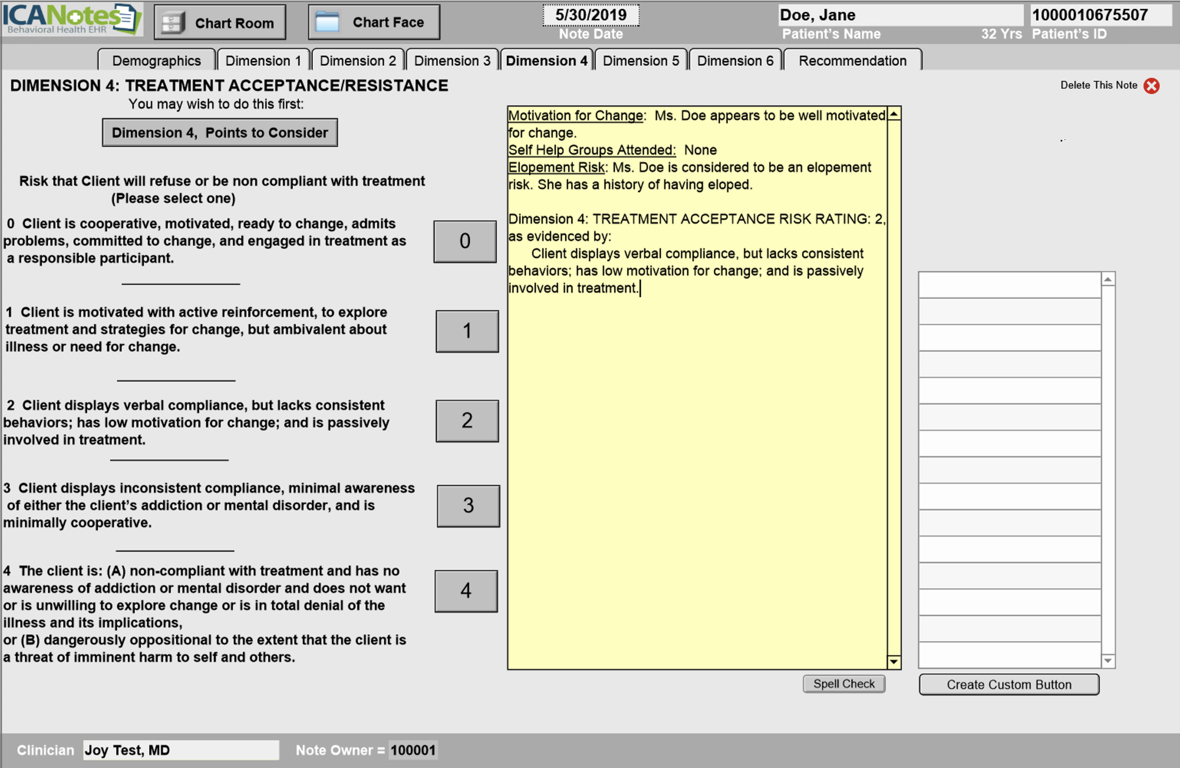Go to Dimension 5 tab
Screen dimensions: 1180x768
pyautogui.click(x=641, y=61)
